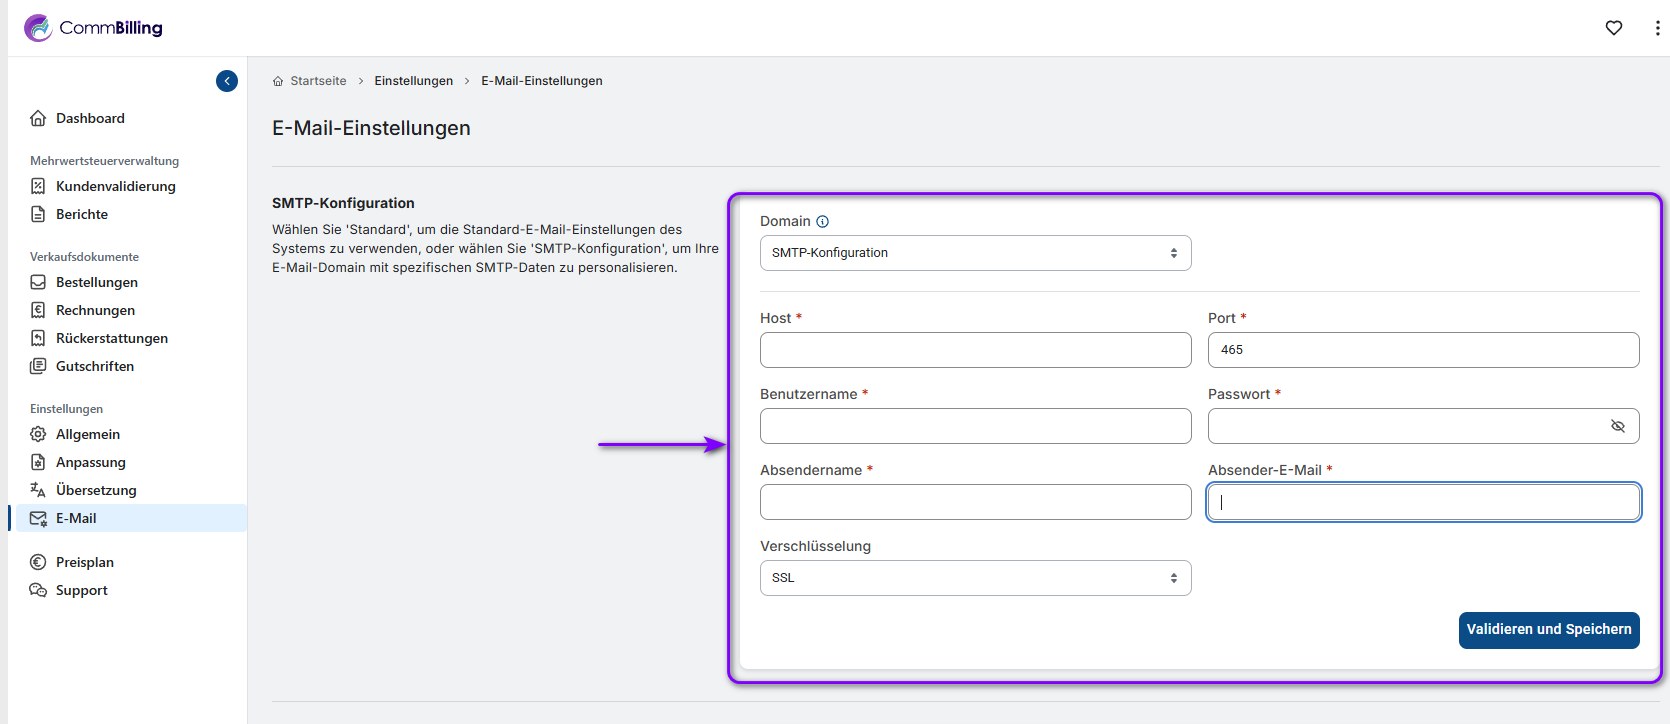1670x724 pixels.
Task: Click the Support chat icon
Action: point(38,590)
